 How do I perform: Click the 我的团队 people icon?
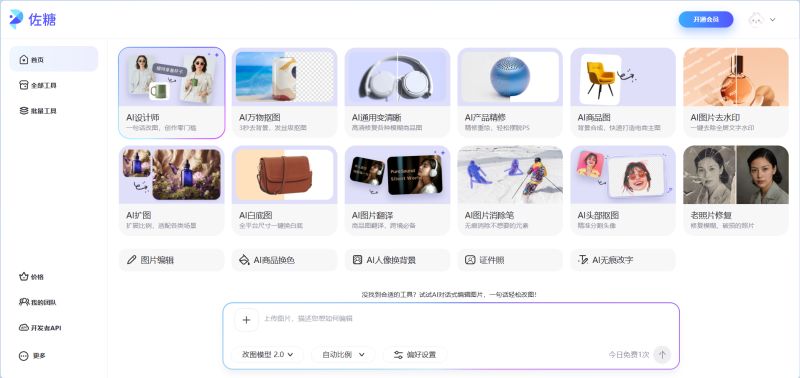pyautogui.click(x=23, y=302)
